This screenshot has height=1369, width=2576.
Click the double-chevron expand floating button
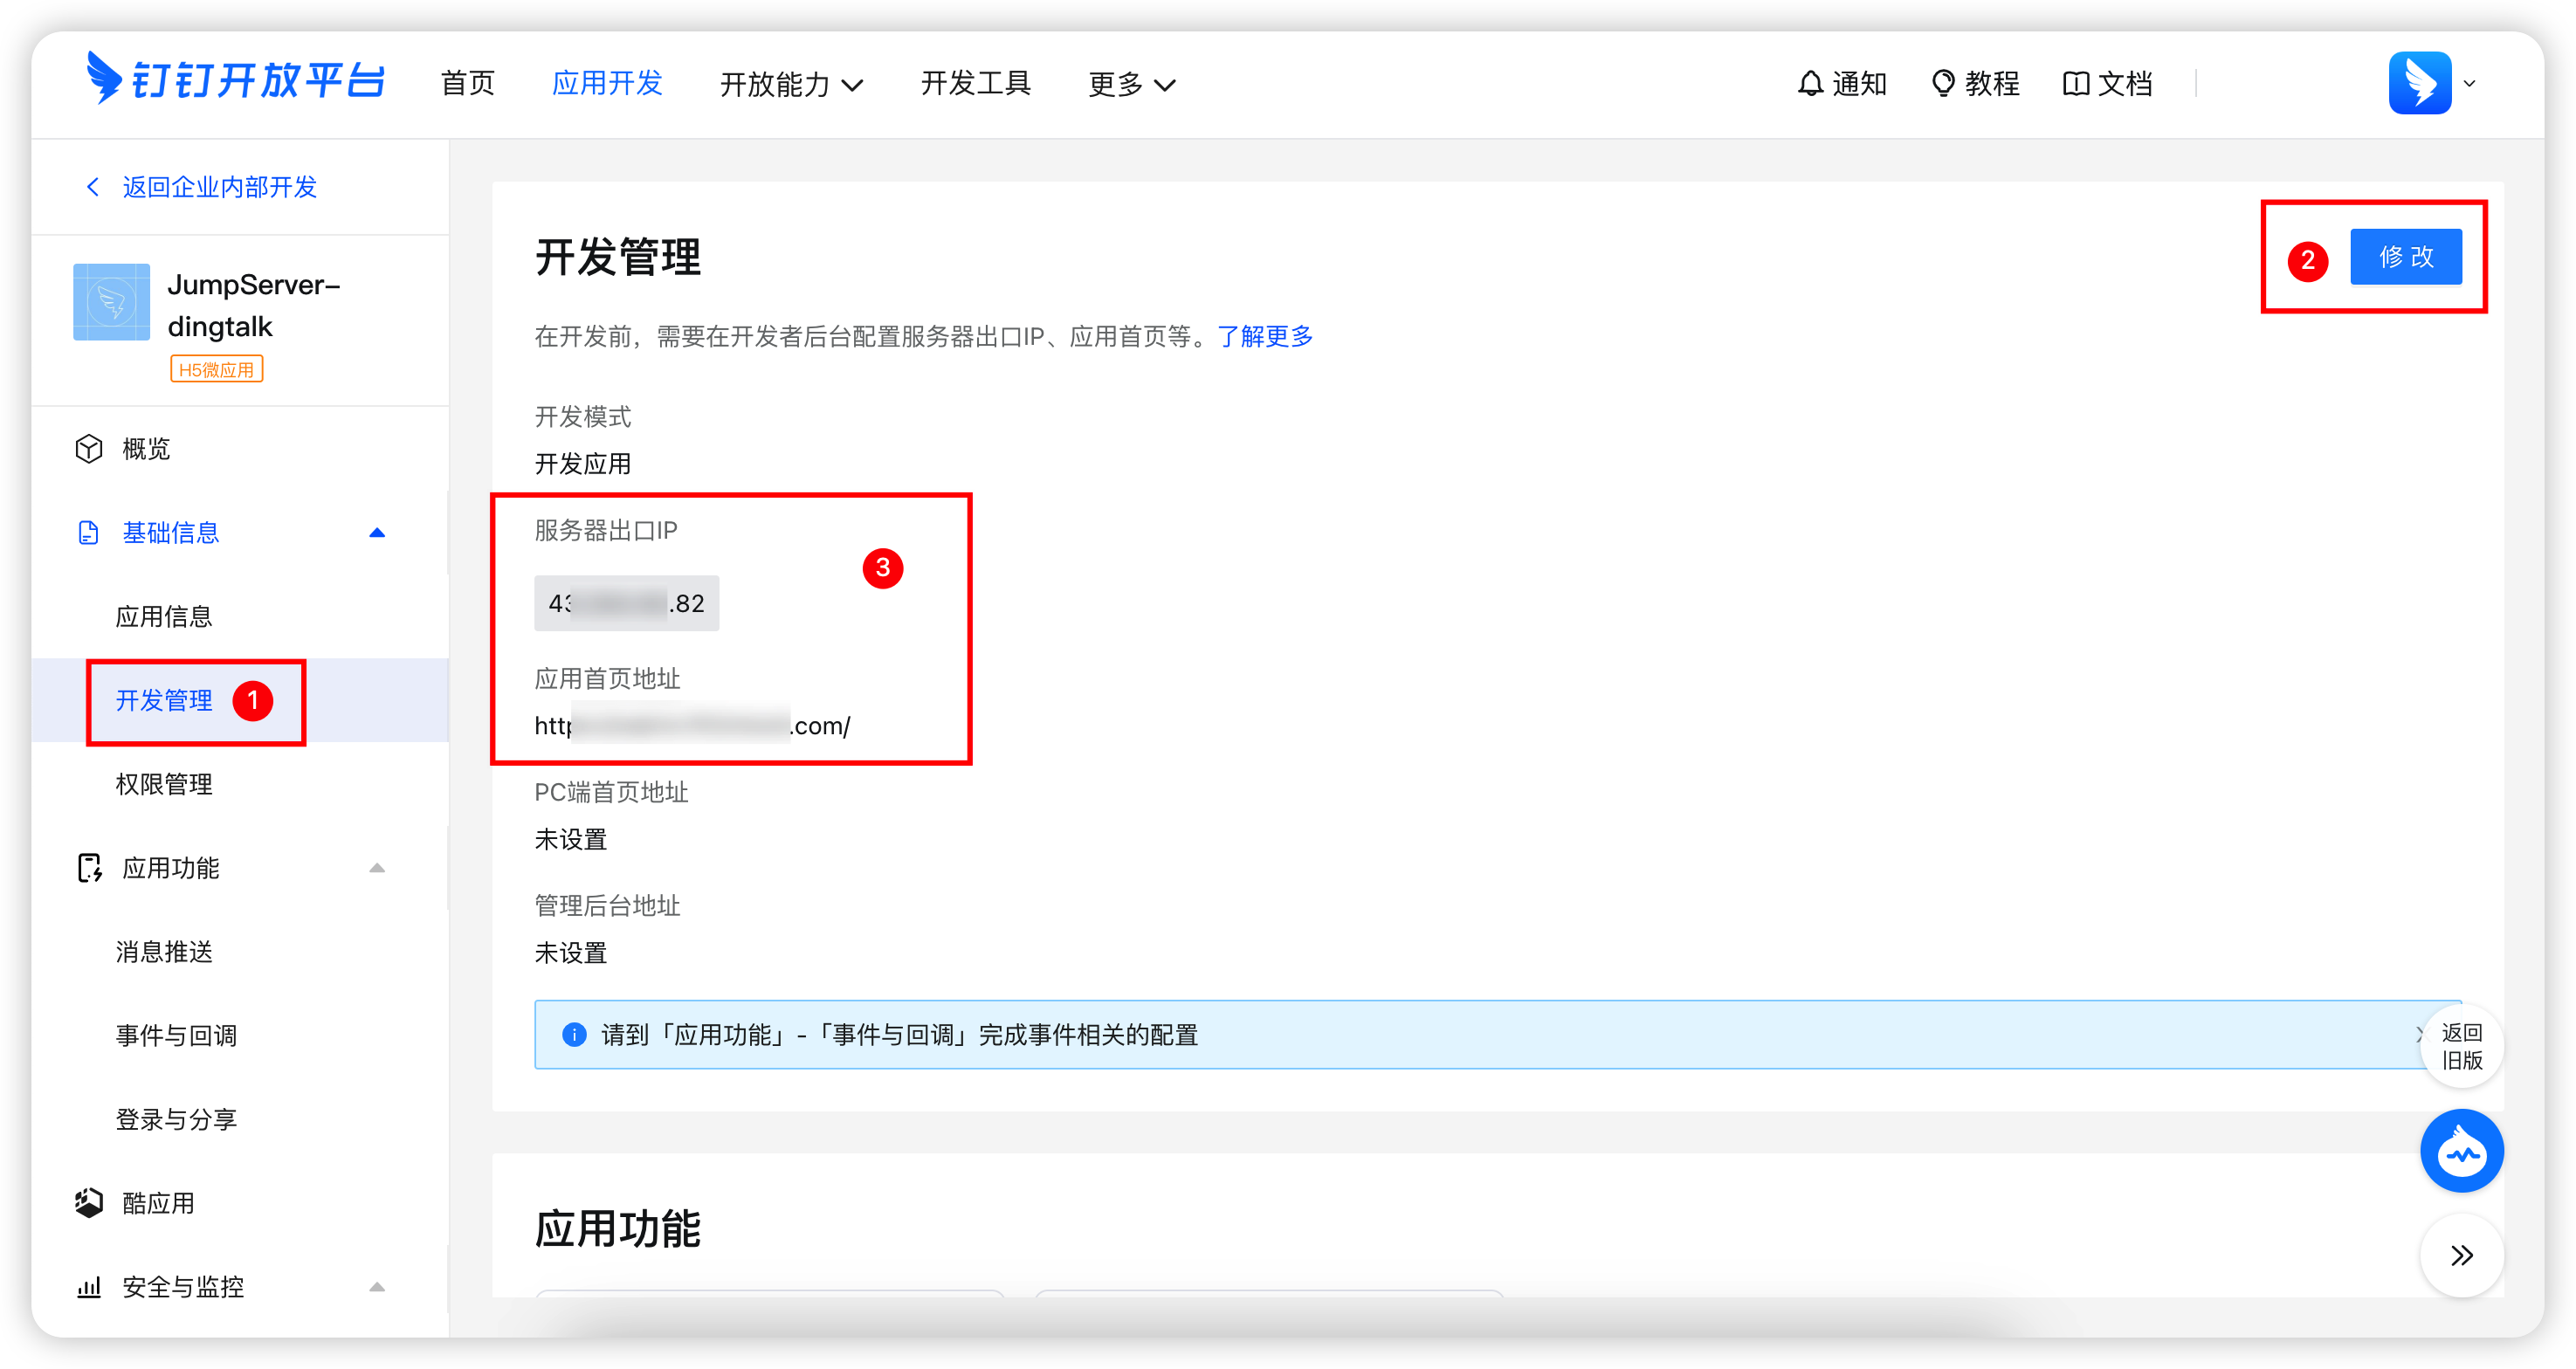click(x=2462, y=1256)
